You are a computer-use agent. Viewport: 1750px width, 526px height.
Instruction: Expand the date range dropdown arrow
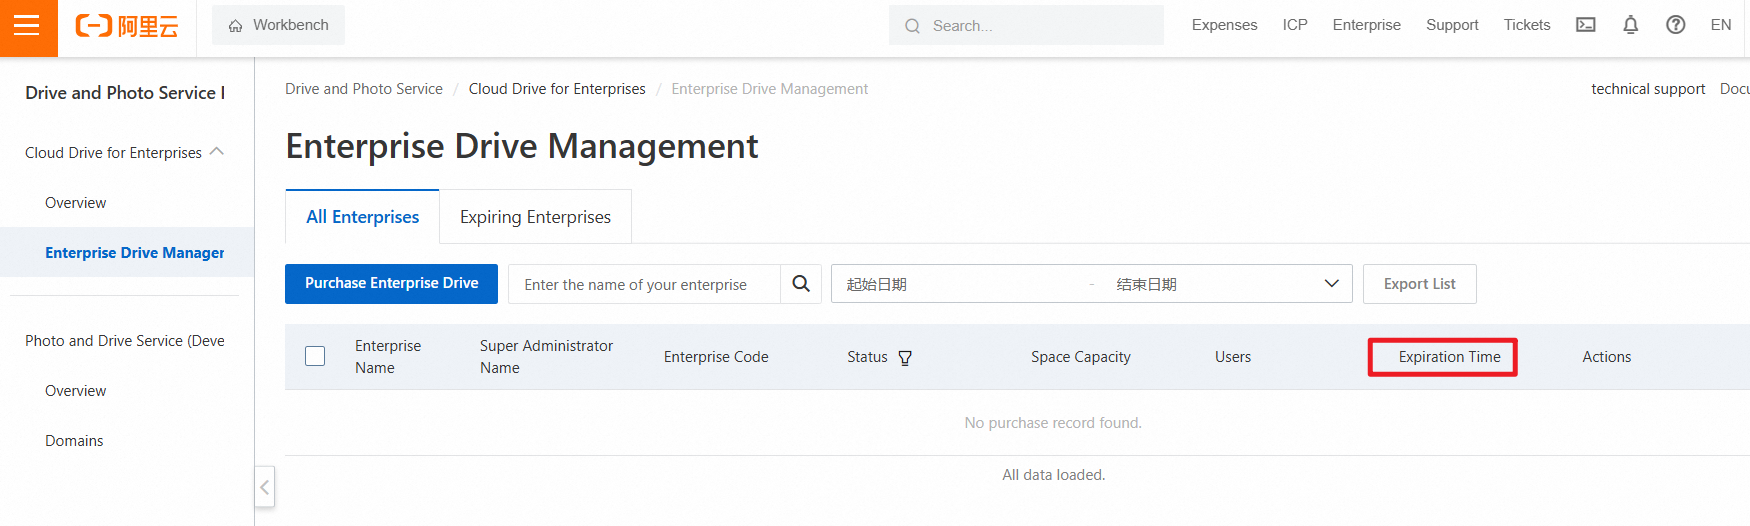[x=1331, y=284]
